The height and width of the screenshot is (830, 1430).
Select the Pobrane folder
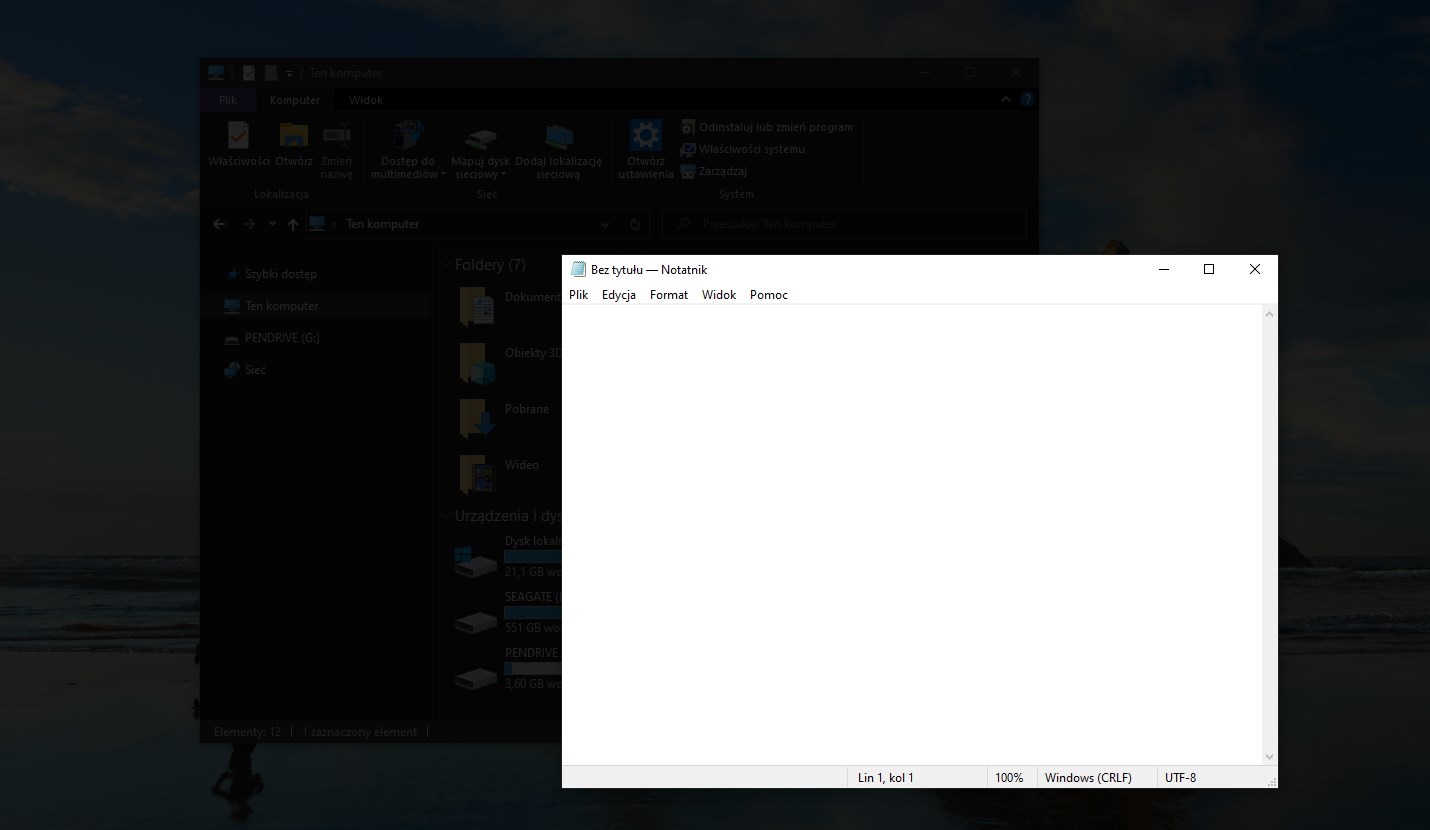(505, 418)
